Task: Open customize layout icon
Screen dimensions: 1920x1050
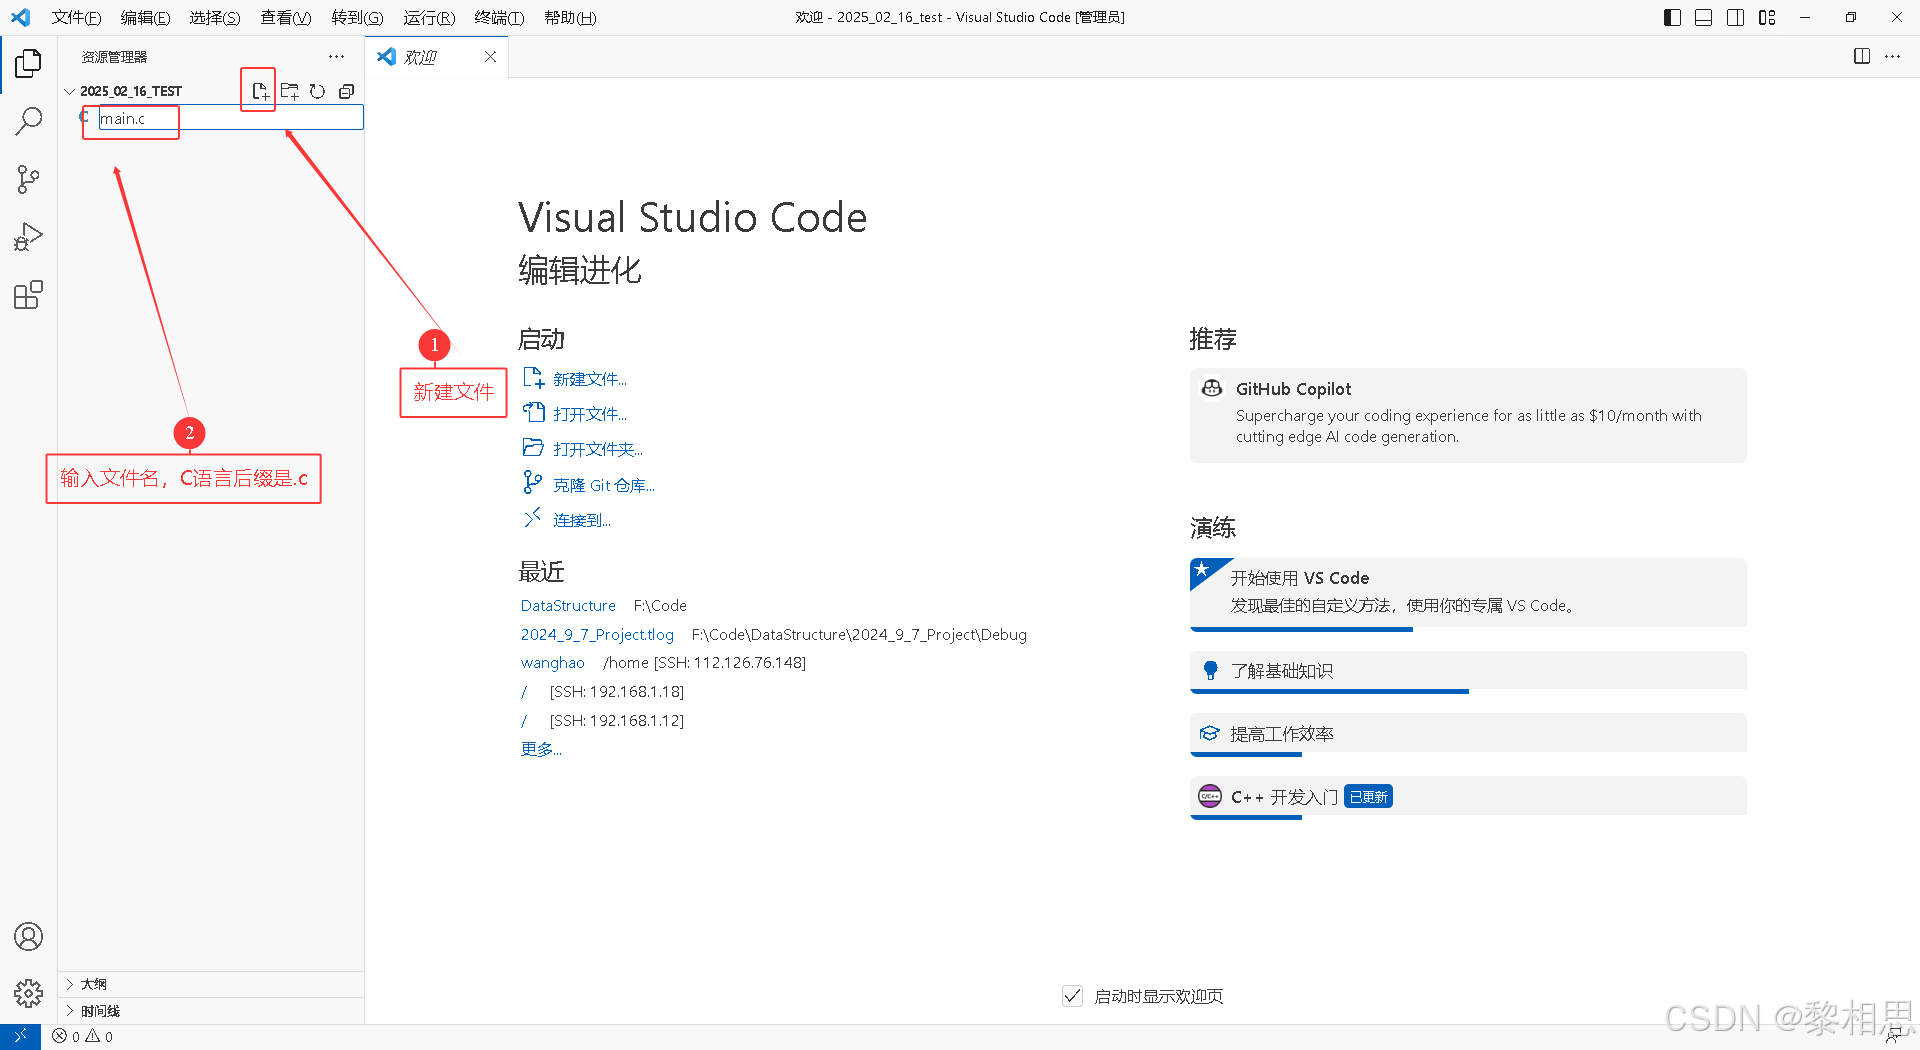Action: tap(1767, 17)
